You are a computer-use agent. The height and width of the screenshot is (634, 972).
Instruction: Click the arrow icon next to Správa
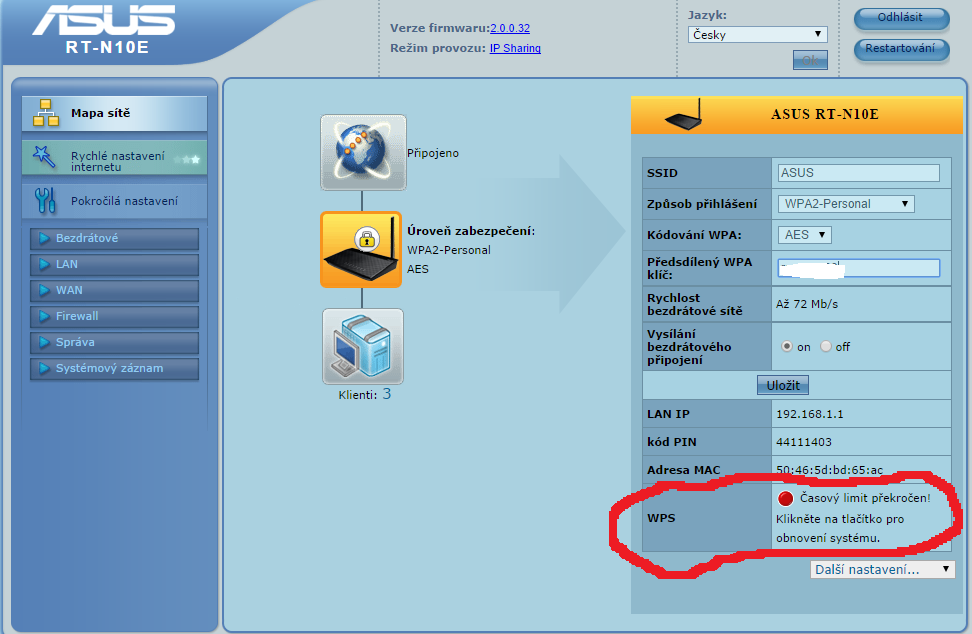click(44, 342)
